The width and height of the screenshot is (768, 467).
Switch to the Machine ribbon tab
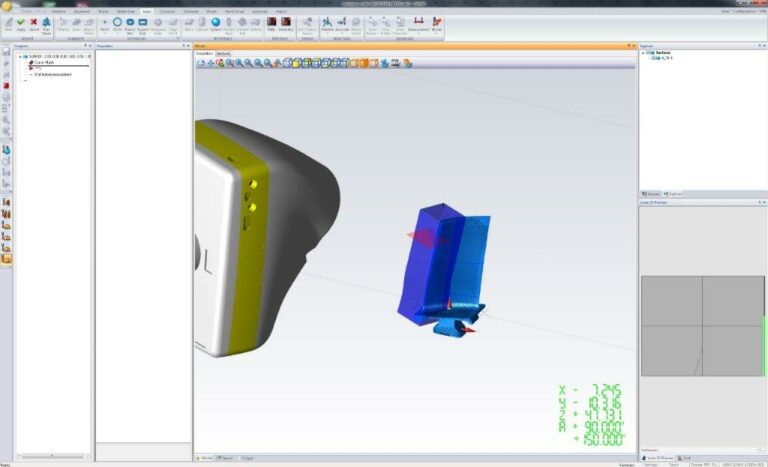58,11
